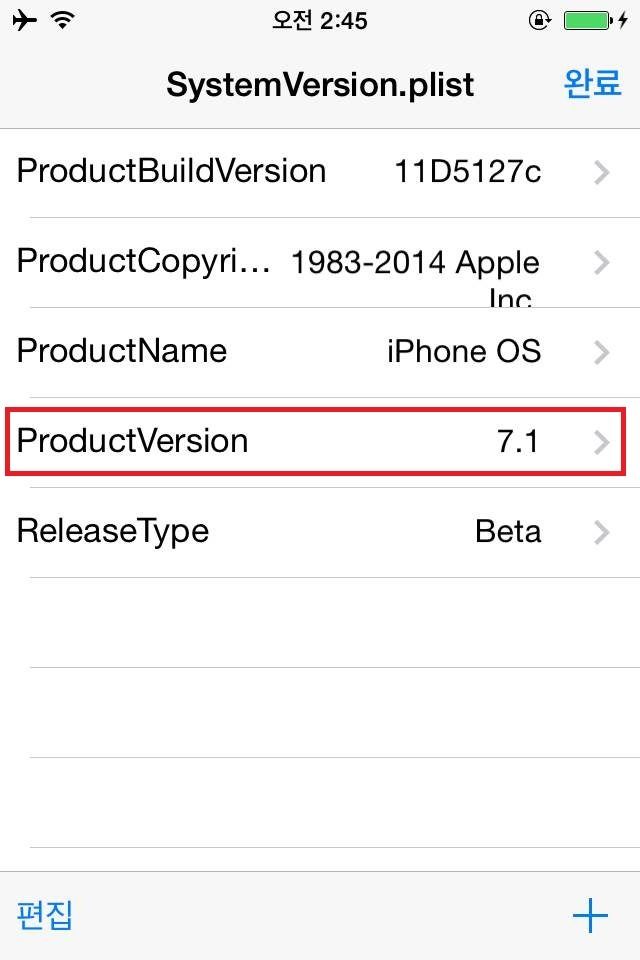The height and width of the screenshot is (960, 640).
Task: Tap the 편집 (Edit) button
Action: 45,915
